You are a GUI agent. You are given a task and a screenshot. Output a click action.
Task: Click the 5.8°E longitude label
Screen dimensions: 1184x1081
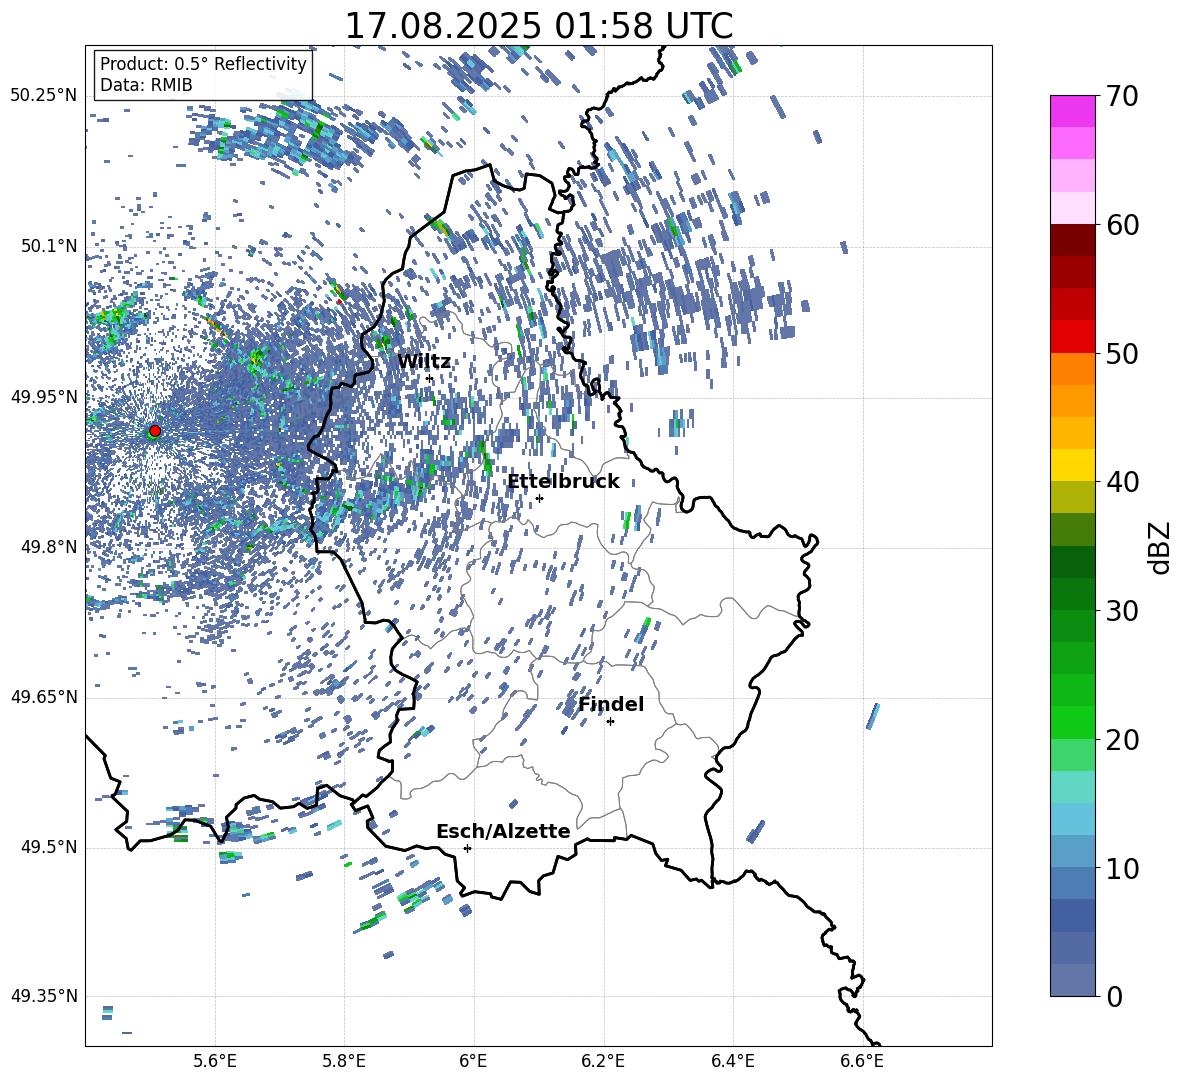(x=344, y=1061)
